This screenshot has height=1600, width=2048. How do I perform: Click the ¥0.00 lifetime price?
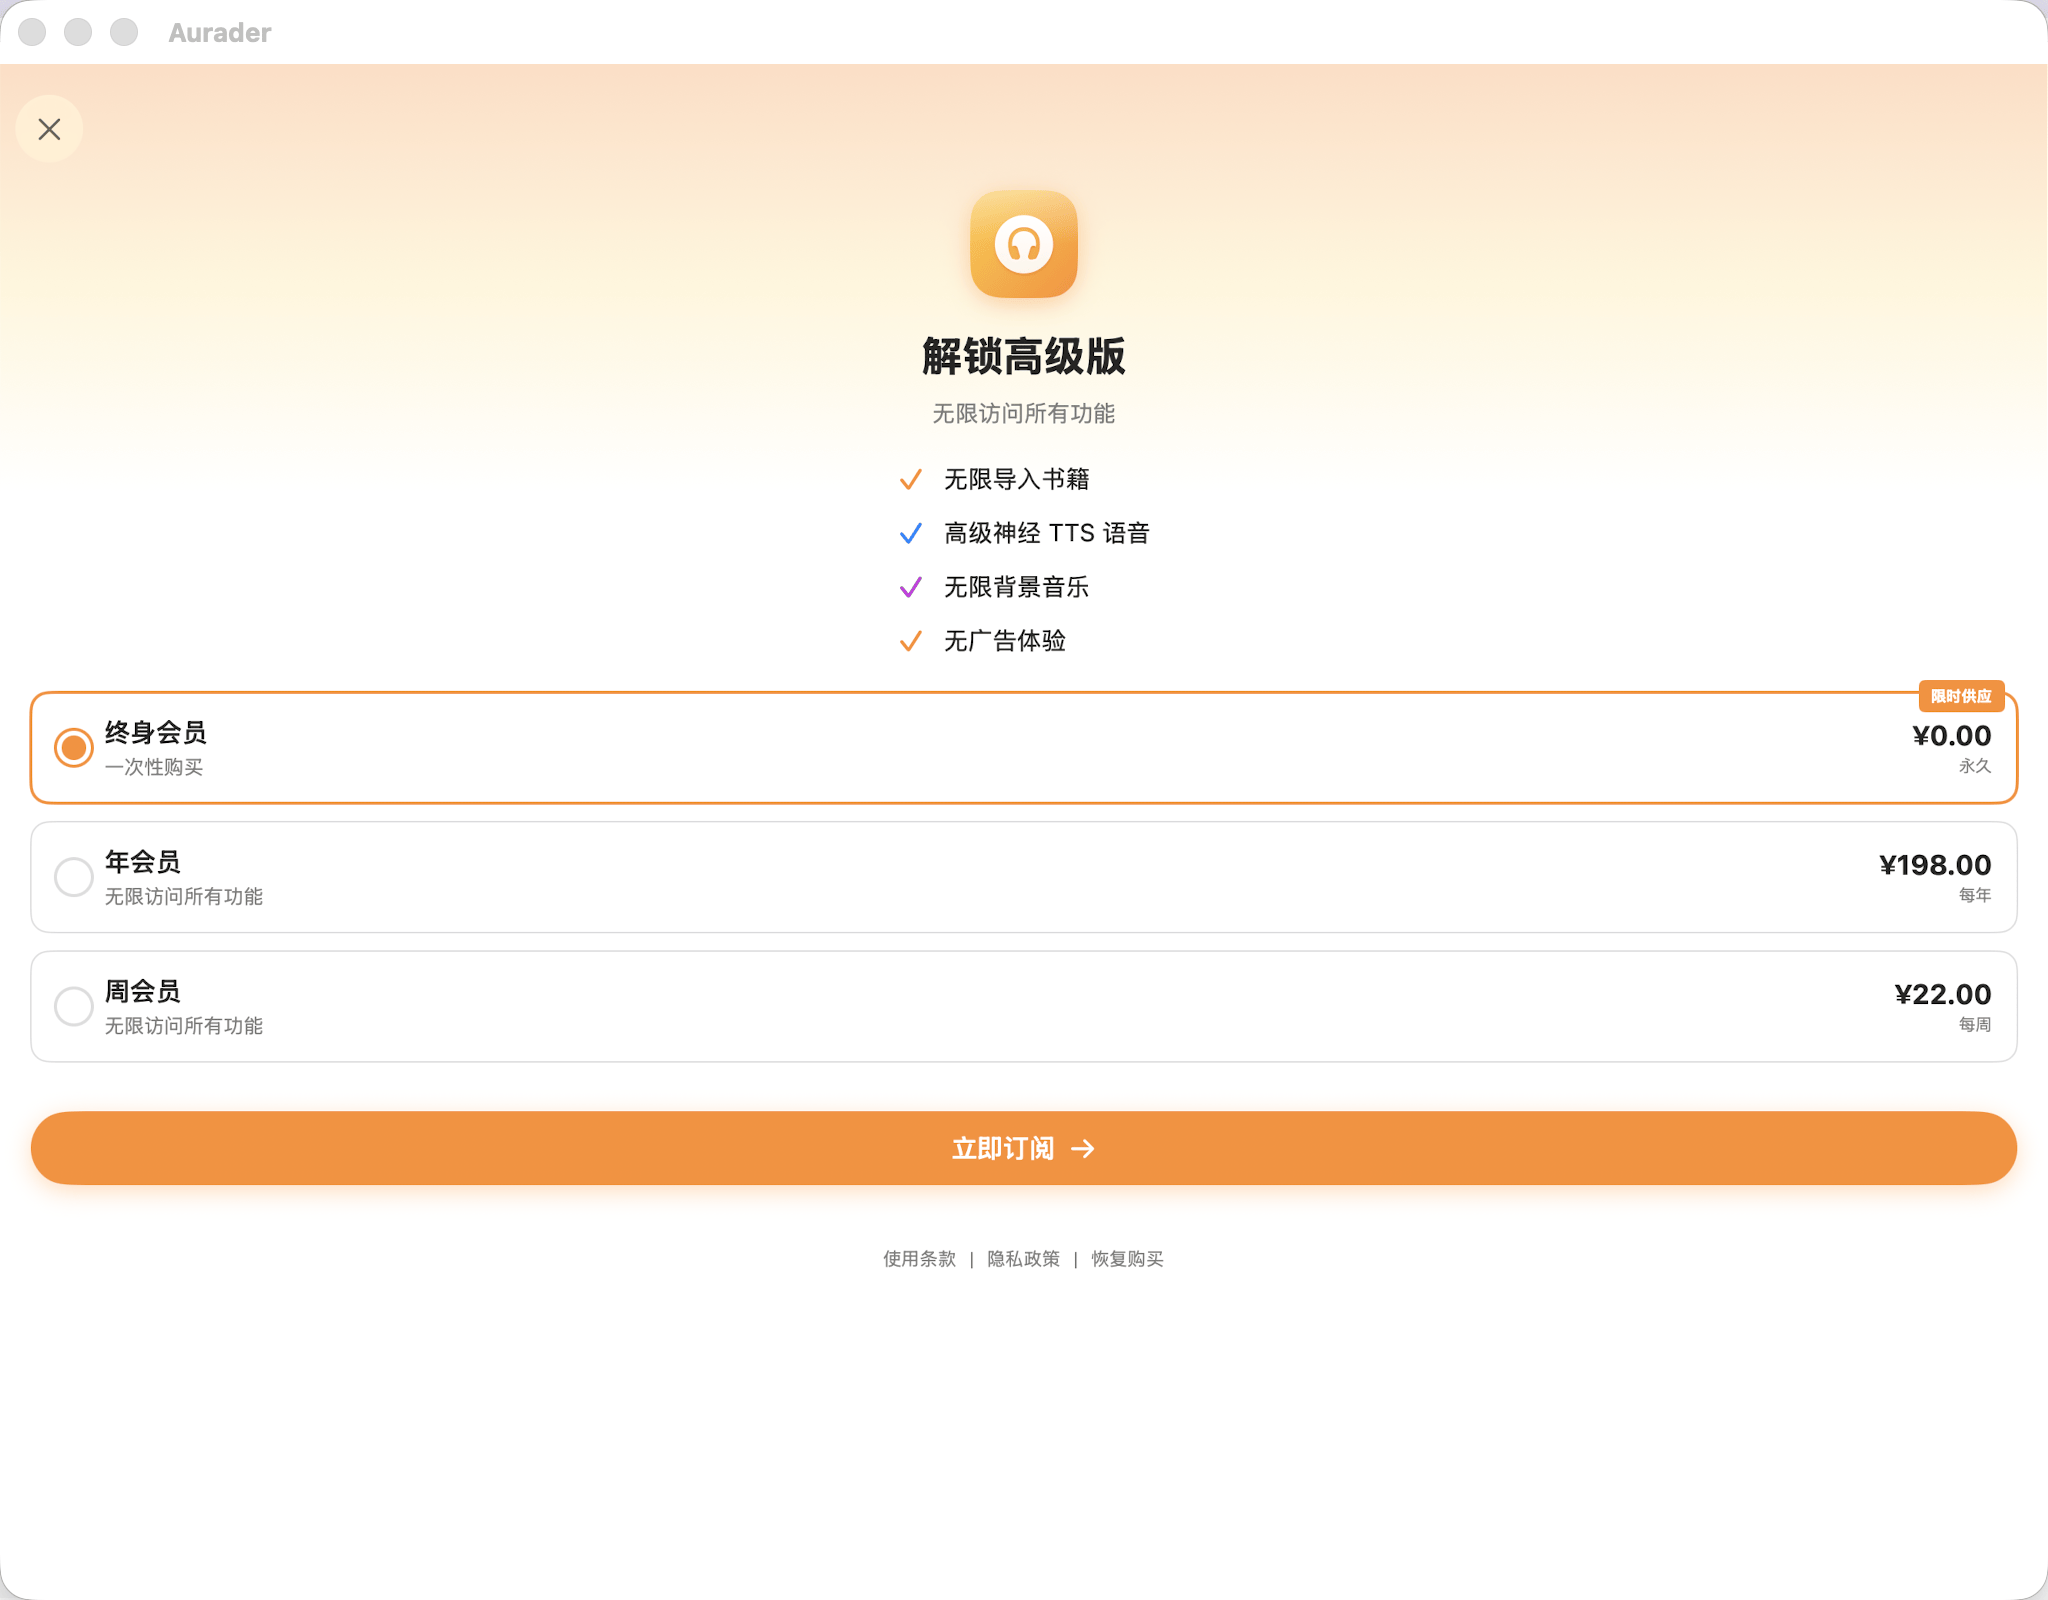1951,736
